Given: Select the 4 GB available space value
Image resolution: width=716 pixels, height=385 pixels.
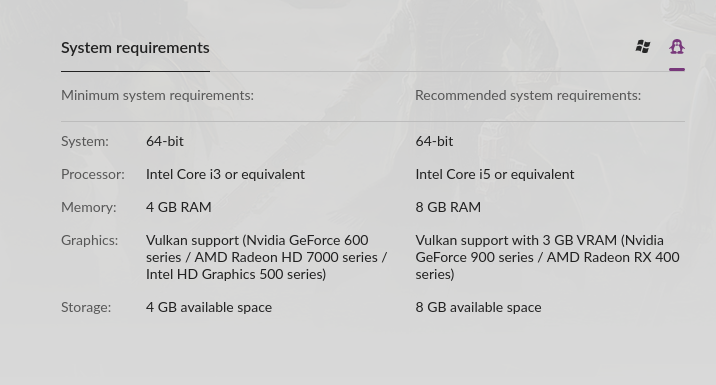Looking at the screenshot, I should click(209, 307).
